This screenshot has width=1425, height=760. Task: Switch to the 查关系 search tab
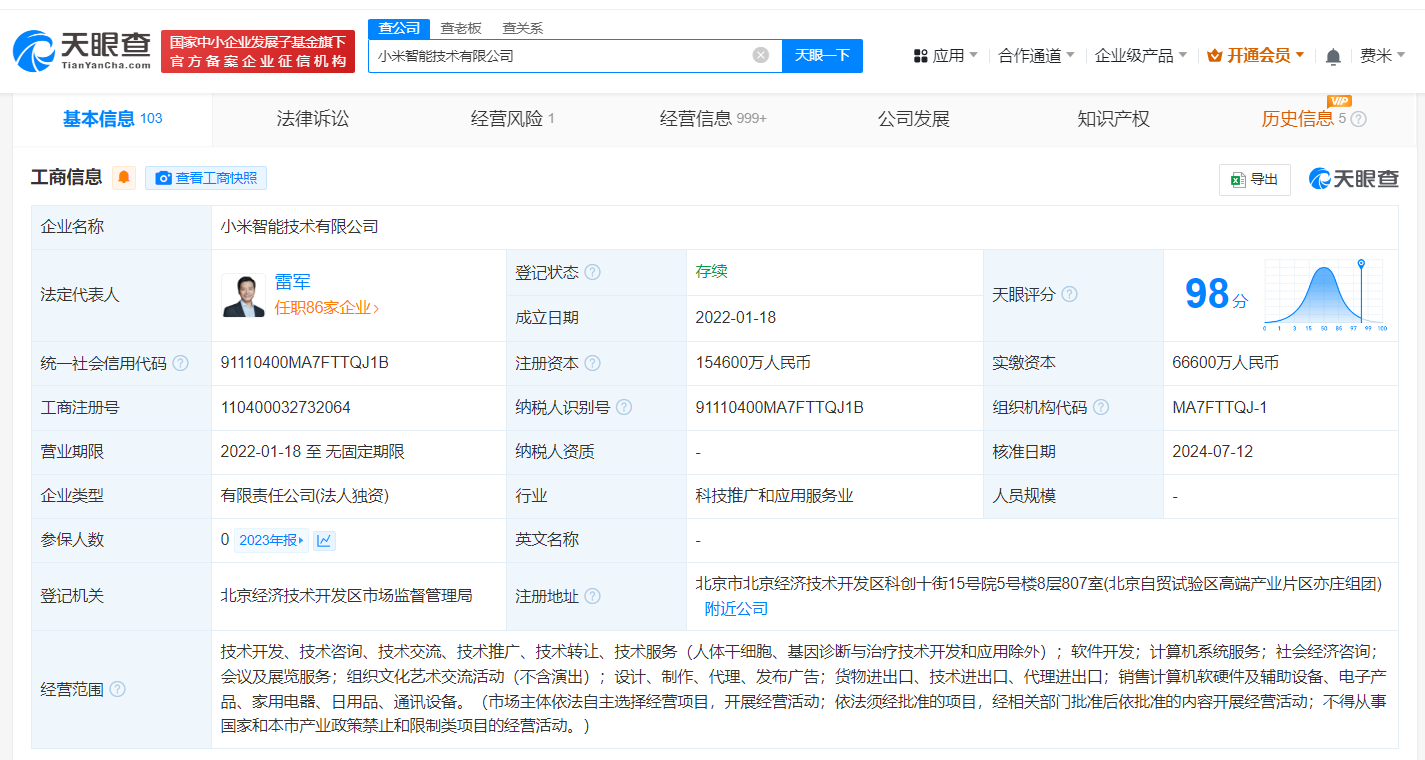click(x=522, y=28)
